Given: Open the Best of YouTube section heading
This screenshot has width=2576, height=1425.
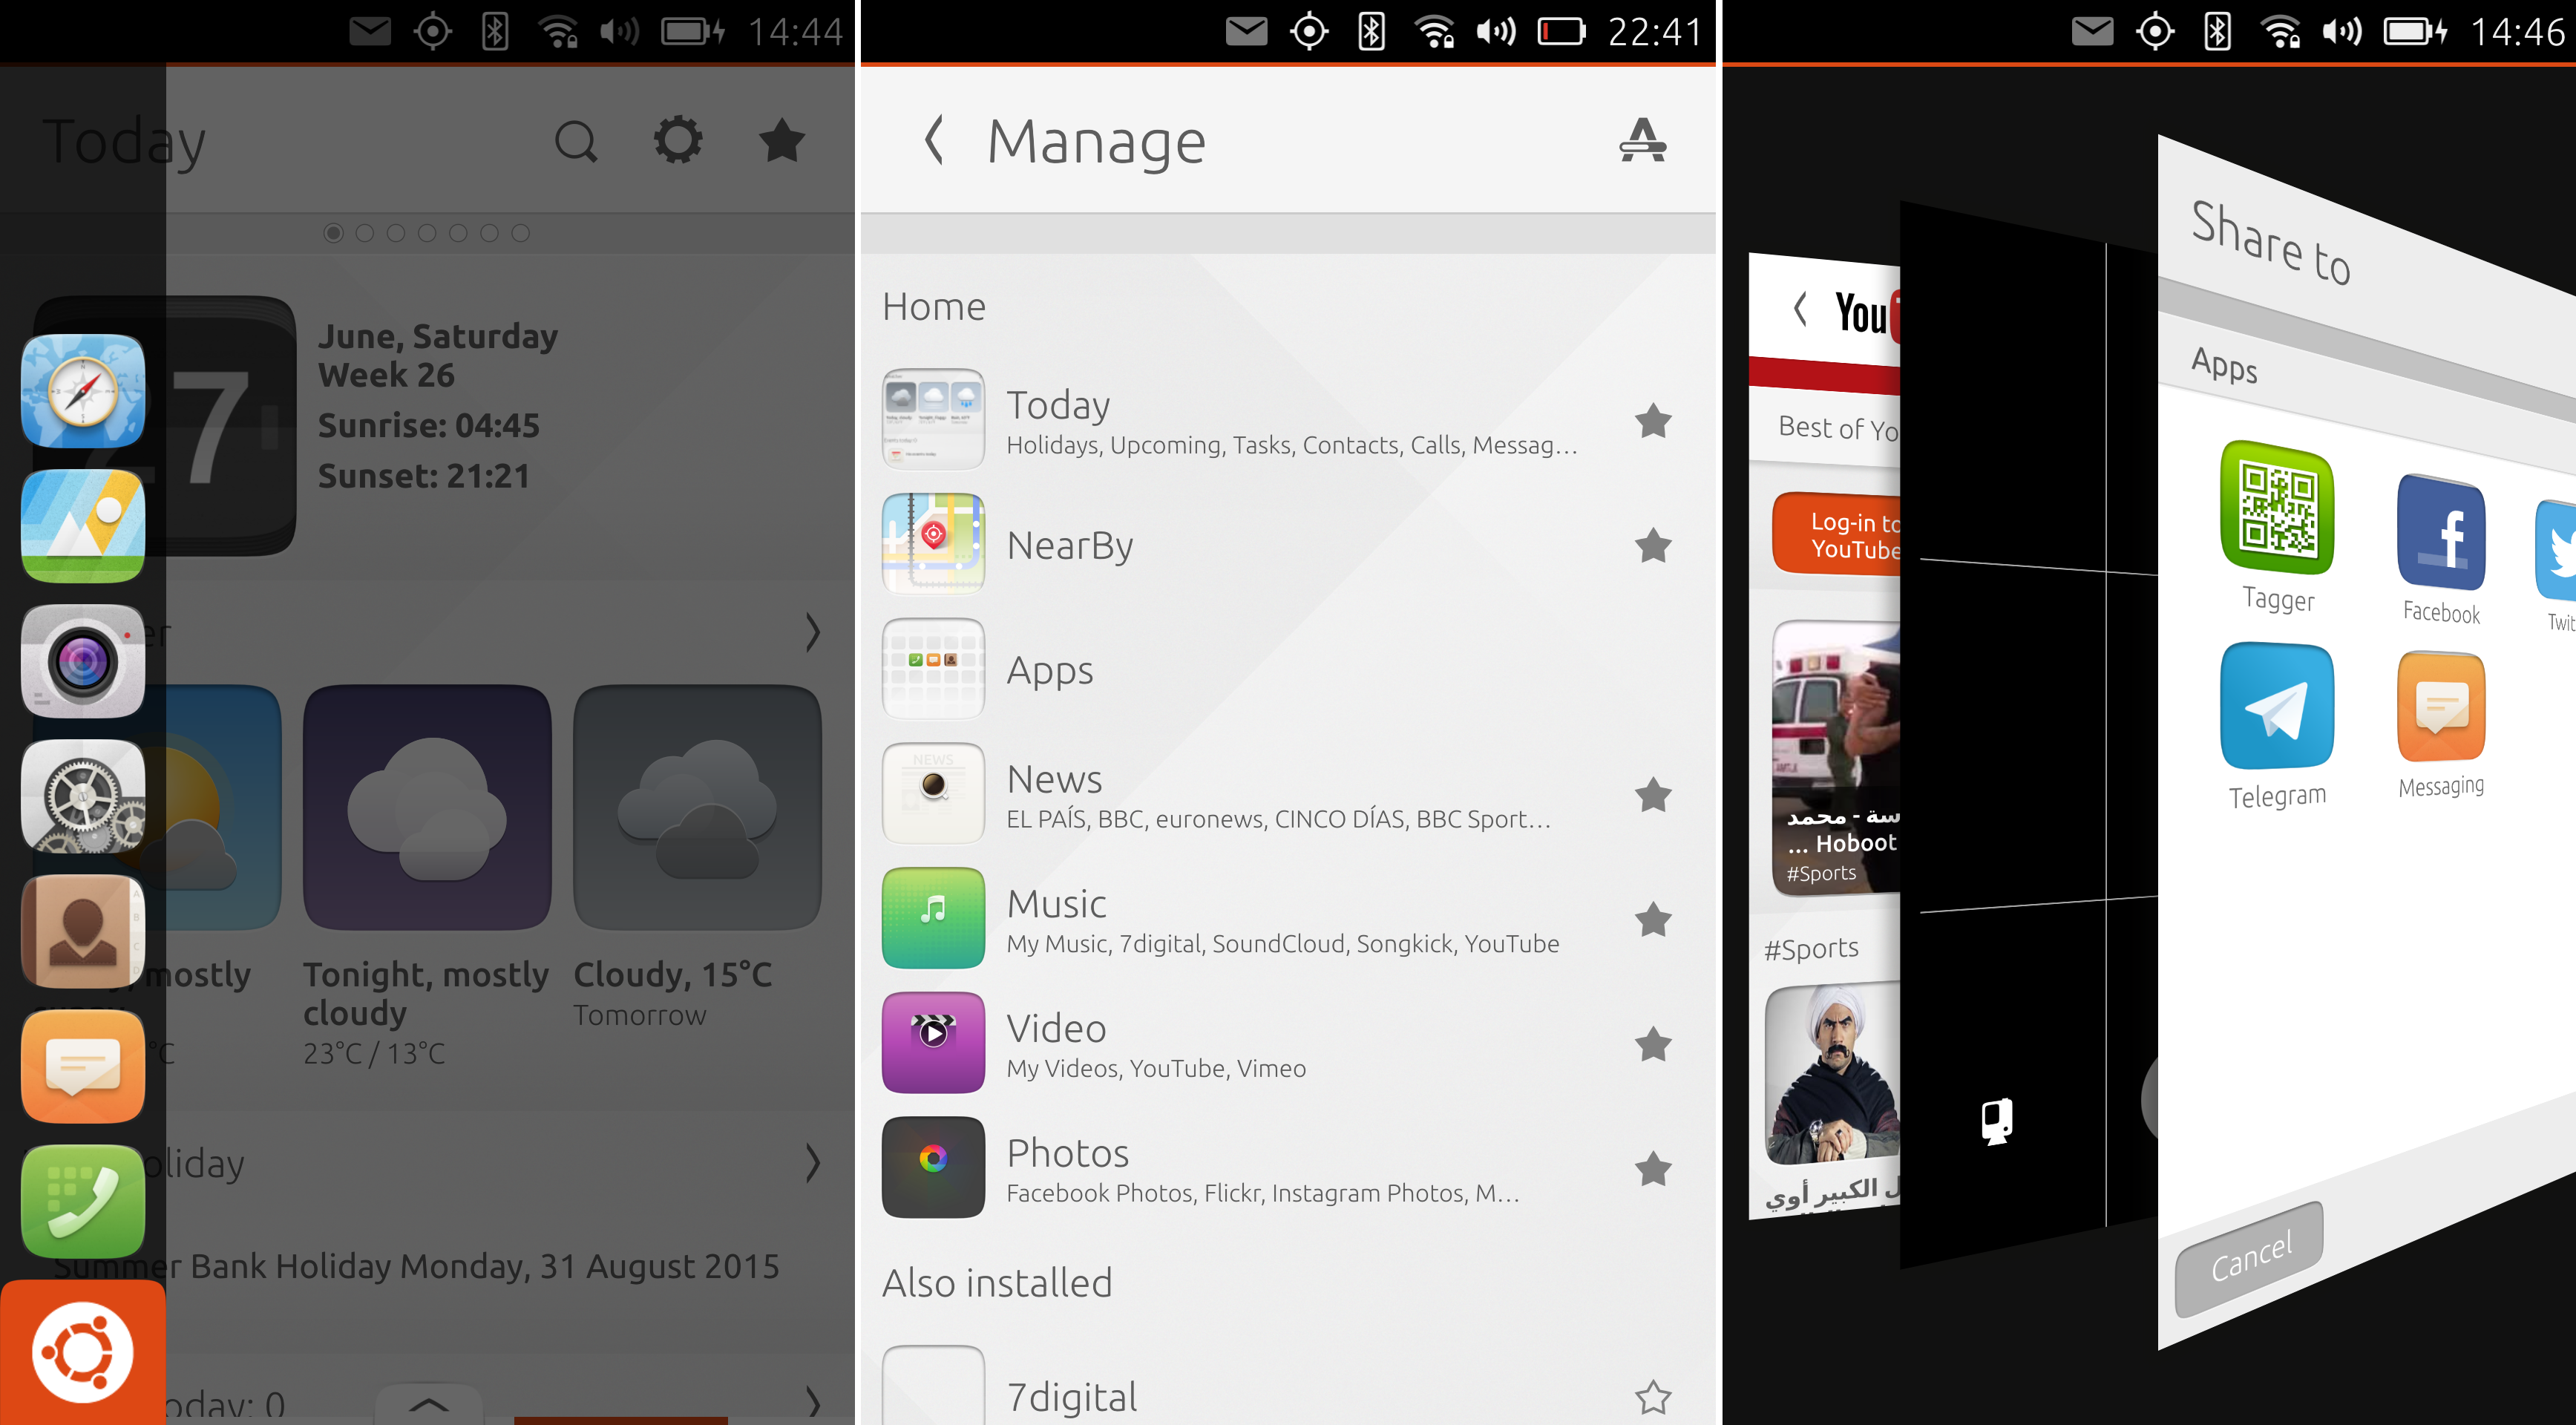Looking at the screenshot, I should [1838, 428].
